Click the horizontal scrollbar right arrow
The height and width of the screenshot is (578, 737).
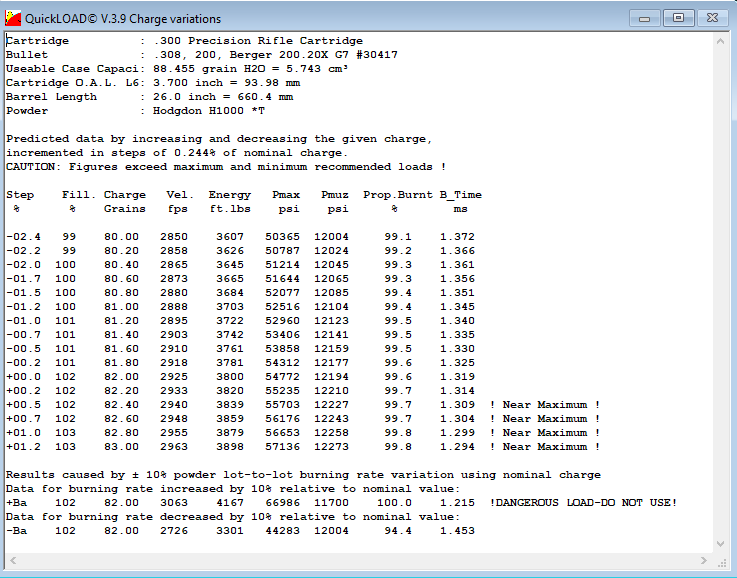tap(706, 561)
